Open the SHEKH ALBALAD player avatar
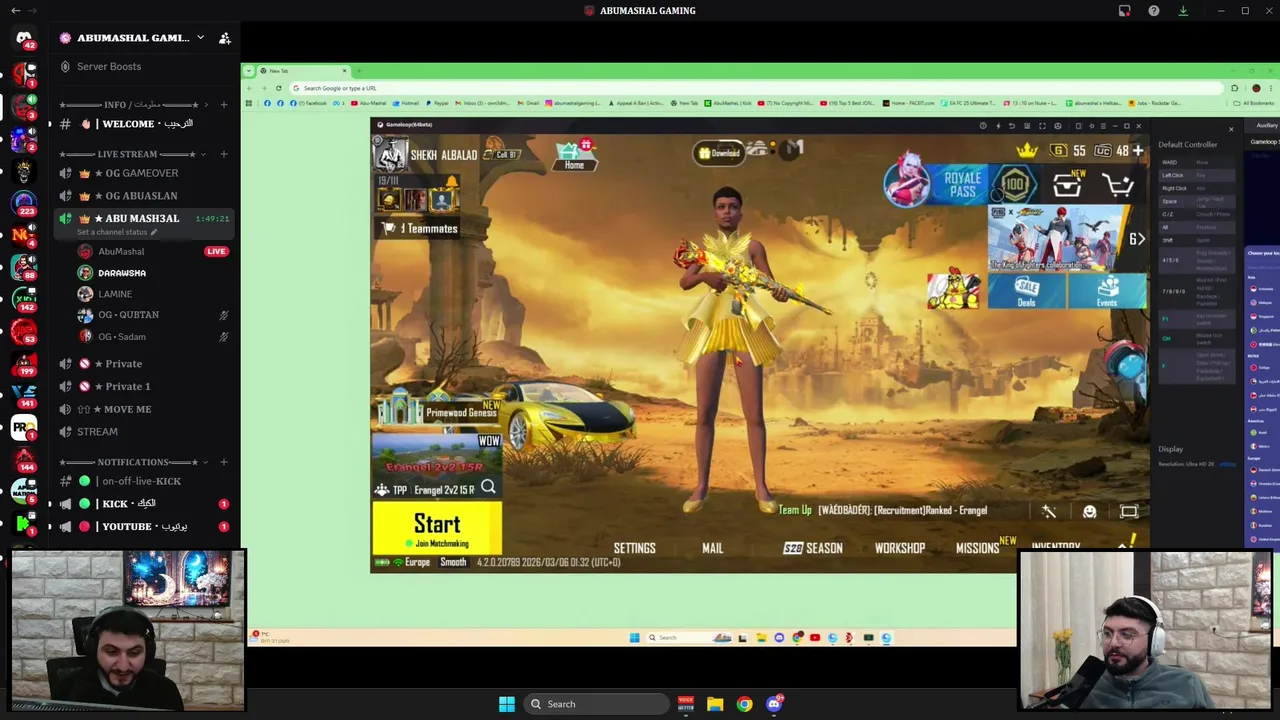This screenshot has height=720, width=1280. point(391,154)
